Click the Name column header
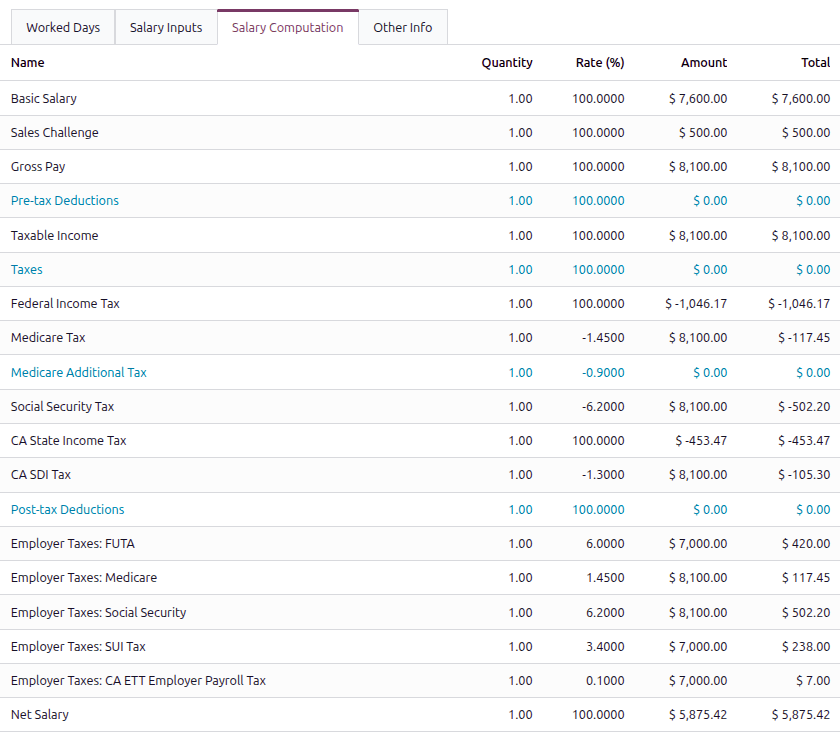Image resolution: width=840 pixels, height=732 pixels. 28,63
